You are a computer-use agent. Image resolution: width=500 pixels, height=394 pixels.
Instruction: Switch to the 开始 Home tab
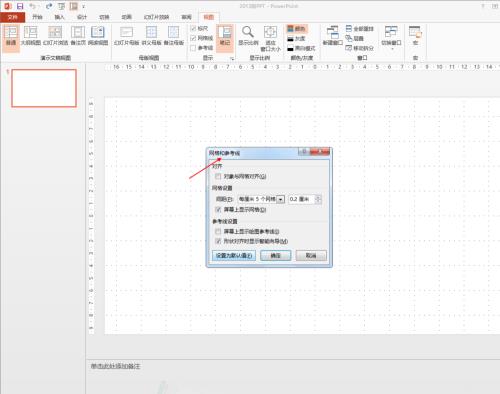click(37, 17)
